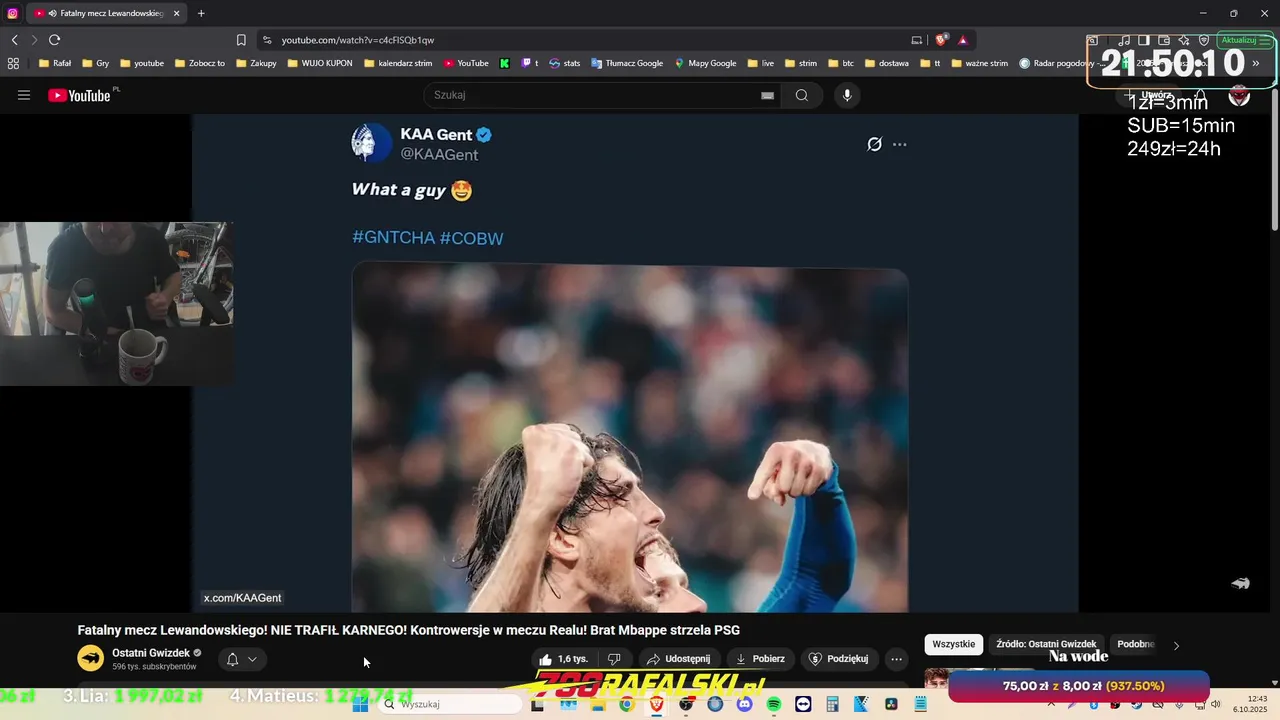Viewport: 1280px width, 720px height.
Task: Like the video with the thumbs-up button
Action: pyautogui.click(x=563, y=659)
